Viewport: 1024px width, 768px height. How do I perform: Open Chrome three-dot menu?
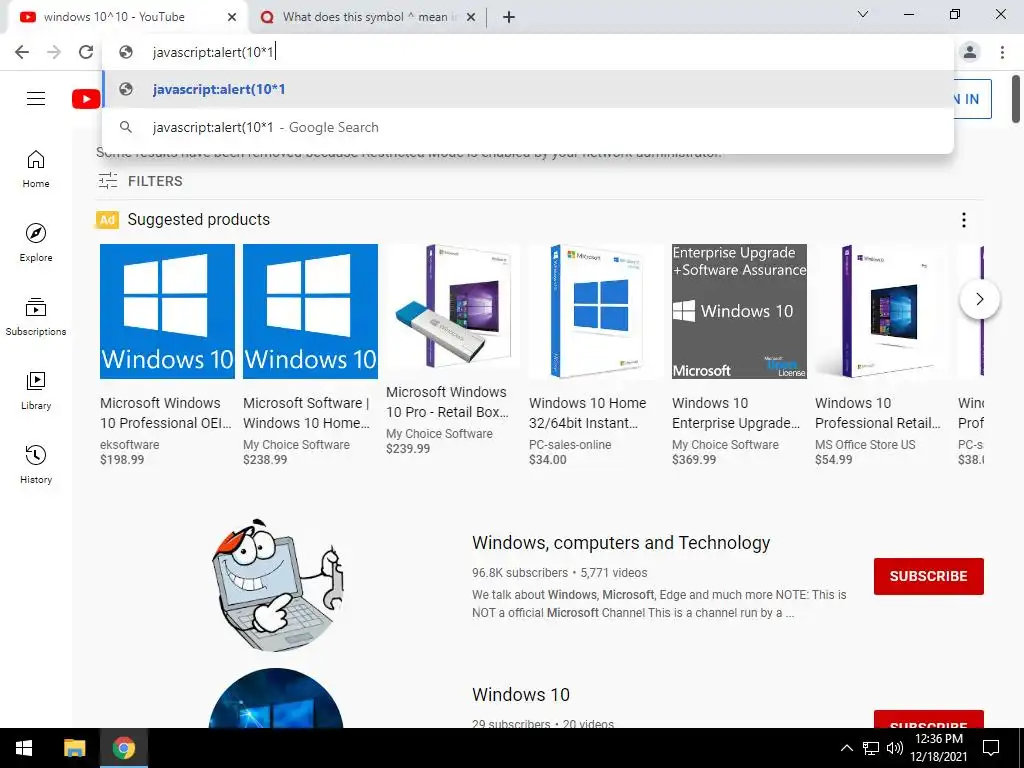click(x=1002, y=52)
